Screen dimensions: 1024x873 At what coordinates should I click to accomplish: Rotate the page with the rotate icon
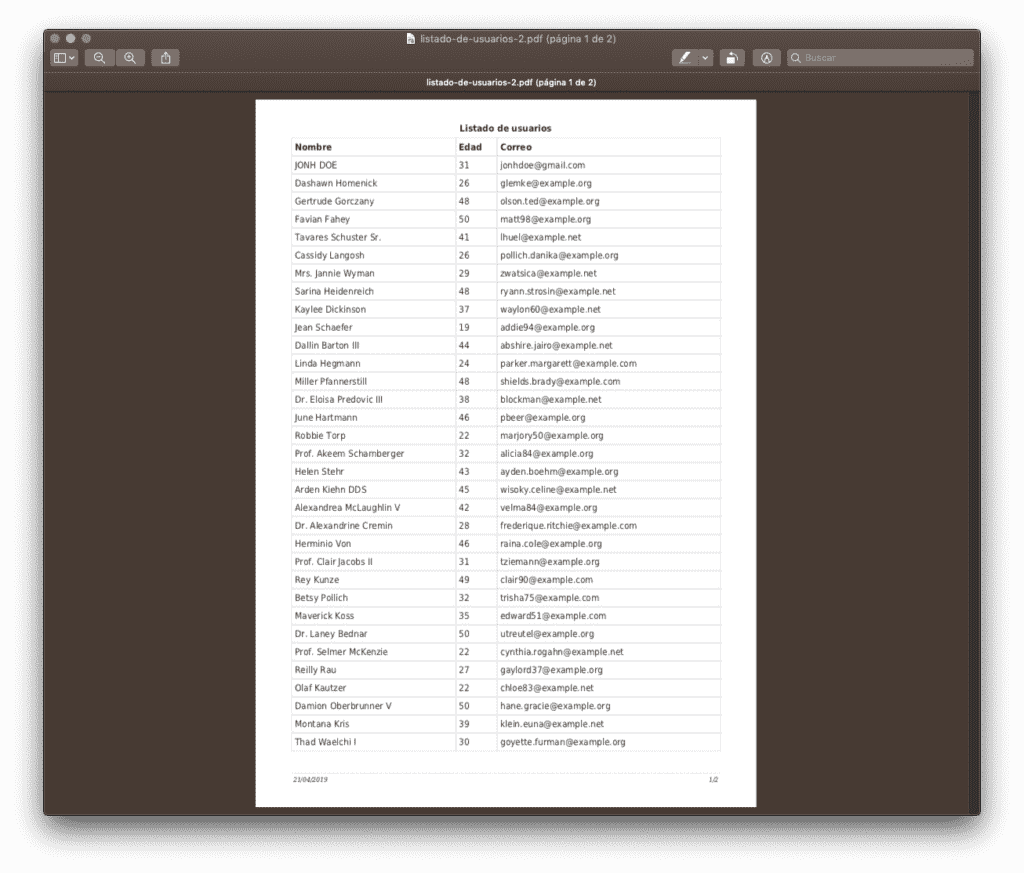[x=732, y=58]
